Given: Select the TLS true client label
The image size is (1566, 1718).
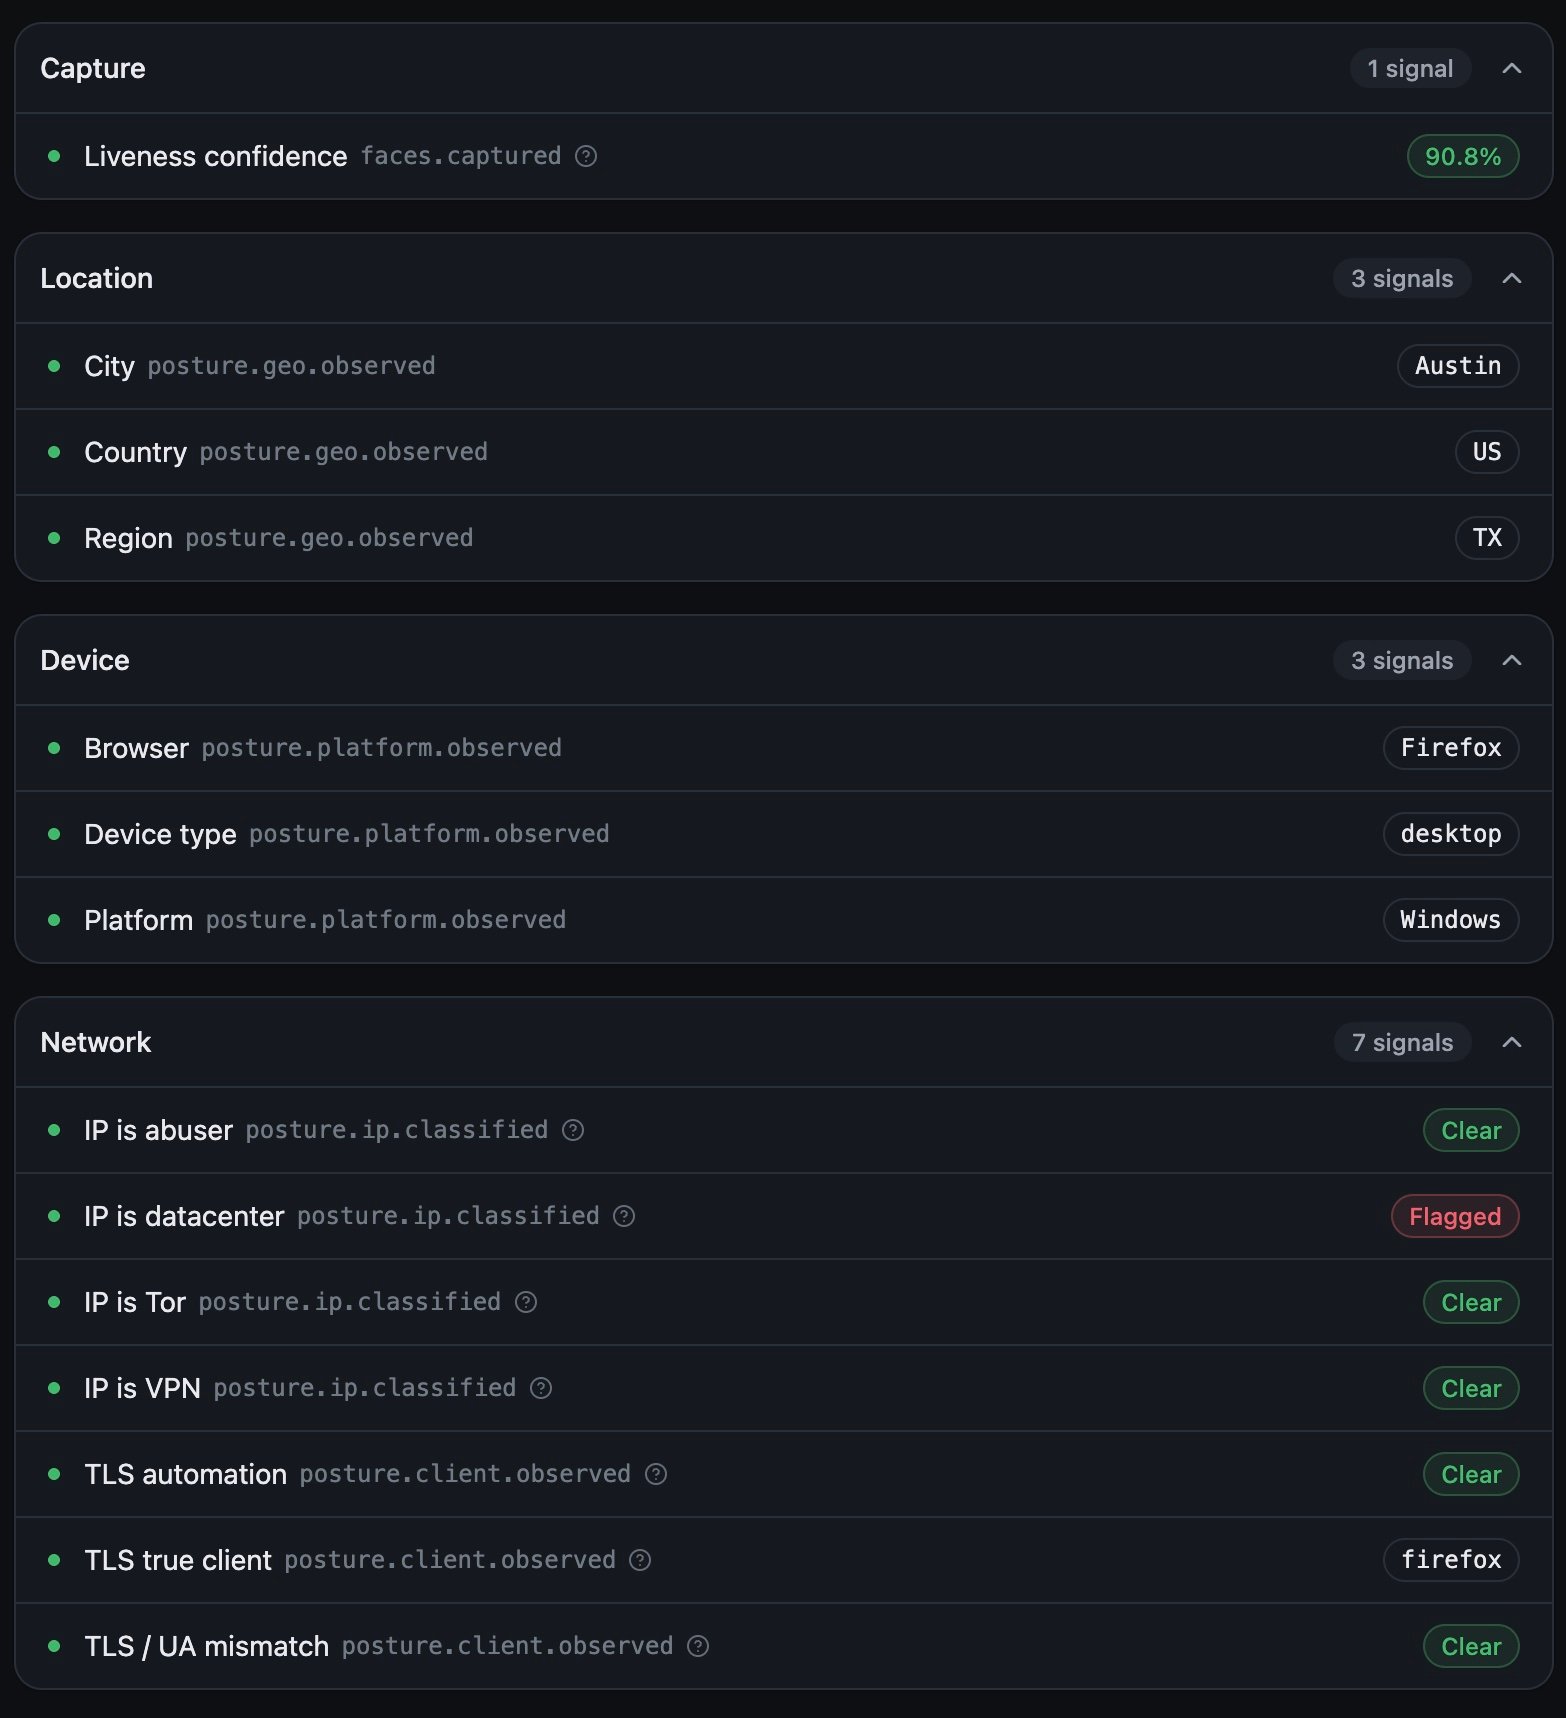Looking at the screenshot, I should coord(178,1560).
